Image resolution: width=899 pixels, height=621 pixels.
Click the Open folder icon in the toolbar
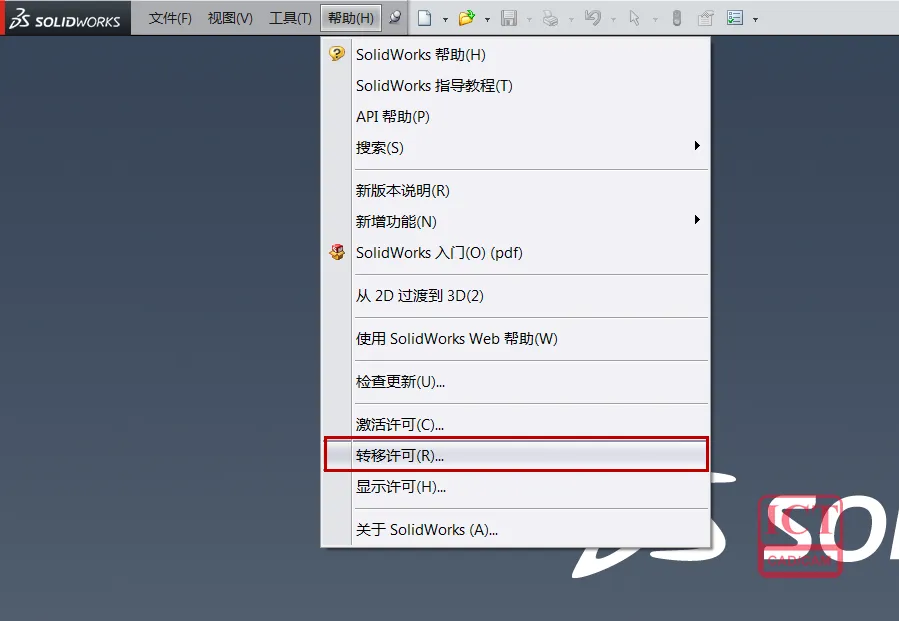tap(467, 18)
